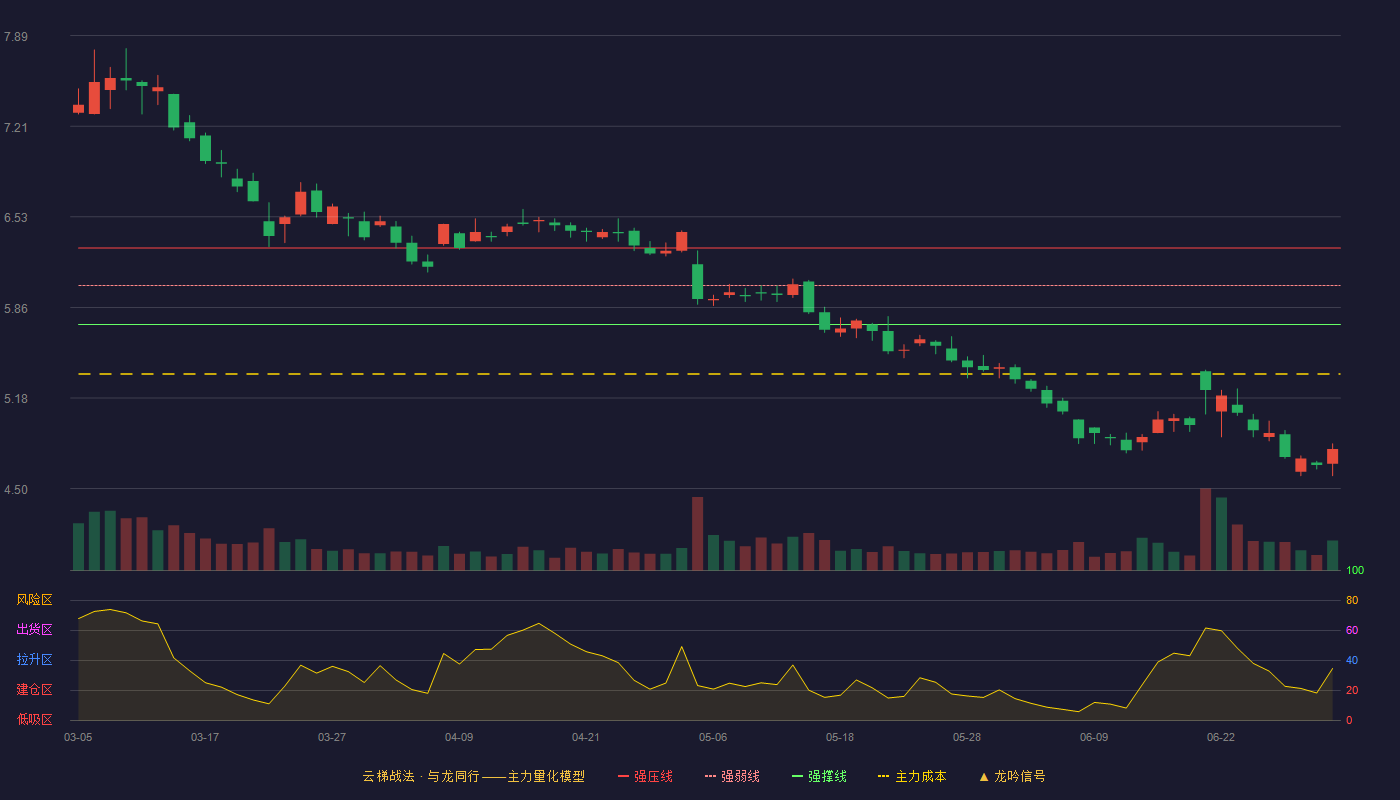The width and height of the screenshot is (1400, 800).
Task: Click the 拉升区 zone label
Action: pos(34,660)
